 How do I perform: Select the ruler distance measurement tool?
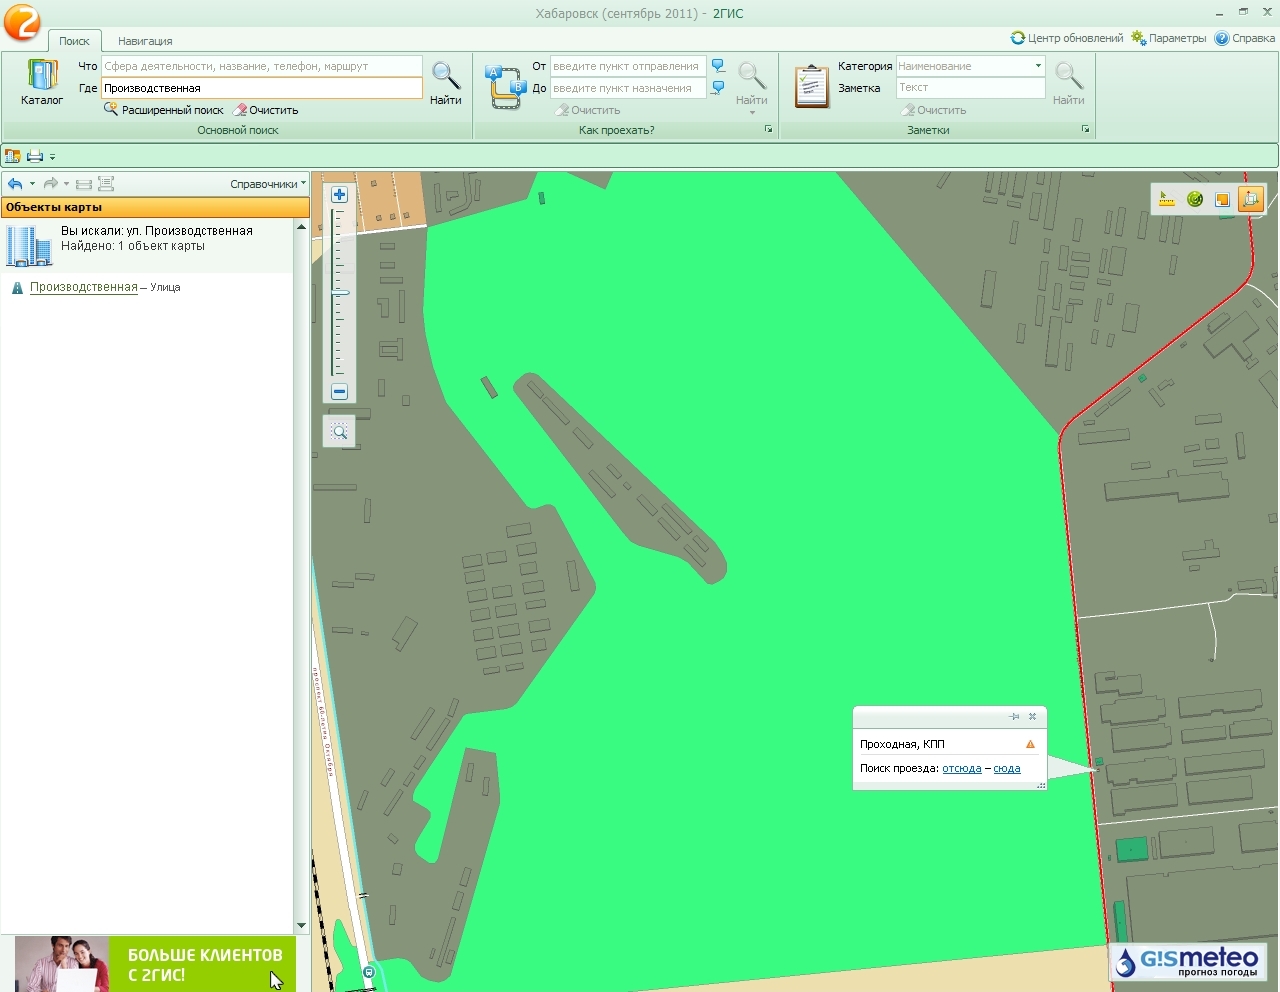coord(1166,199)
